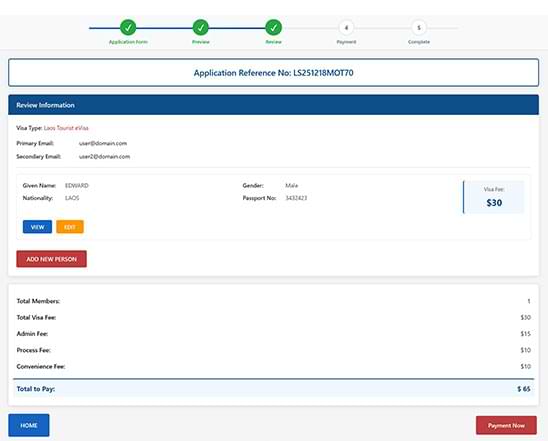Click the nationality value LAOS

pyautogui.click(x=72, y=198)
